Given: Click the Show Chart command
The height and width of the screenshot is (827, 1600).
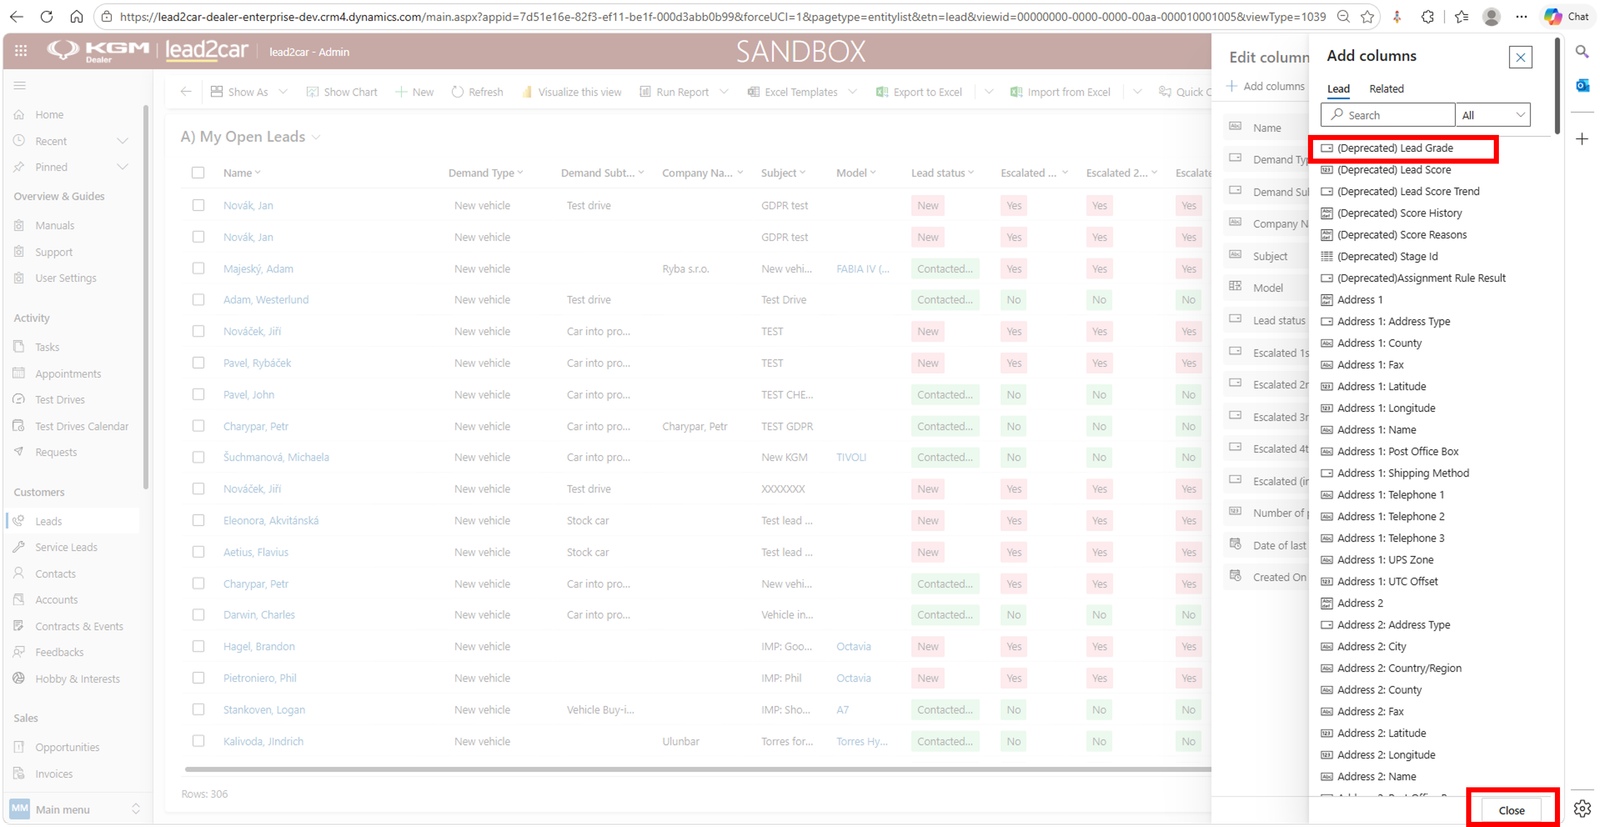Looking at the screenshot, I should 342,92.
